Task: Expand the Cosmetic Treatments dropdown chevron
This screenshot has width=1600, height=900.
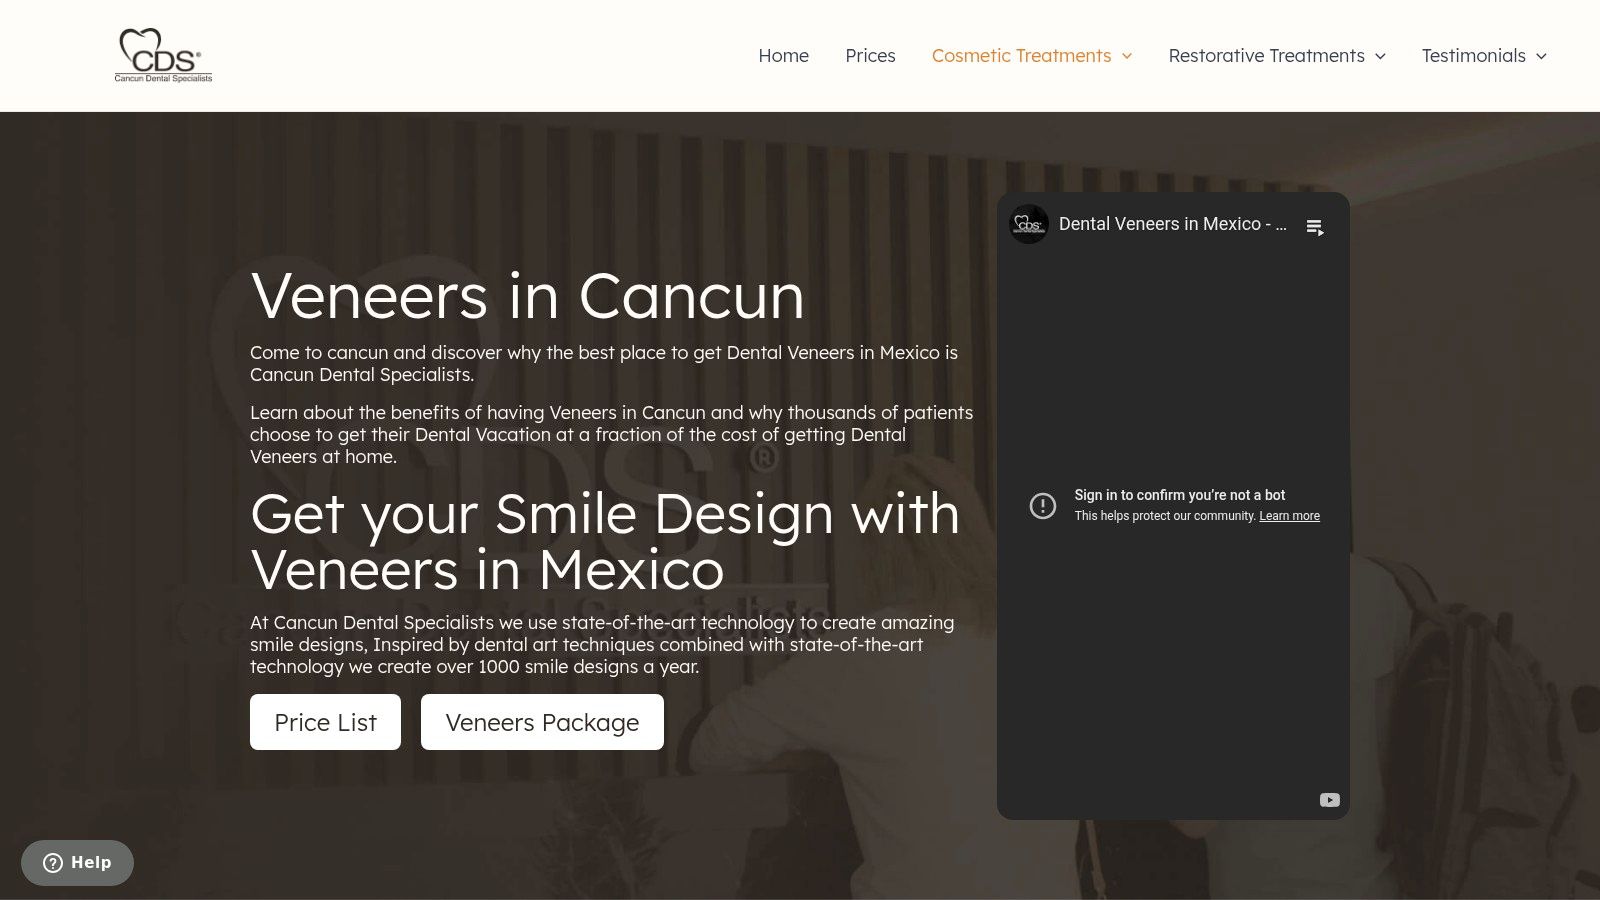Action: [x=1128, y=57]
